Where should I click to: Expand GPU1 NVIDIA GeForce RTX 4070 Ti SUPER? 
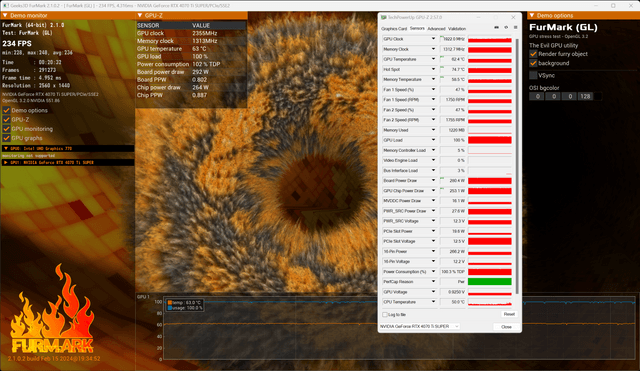click(6, 162)
